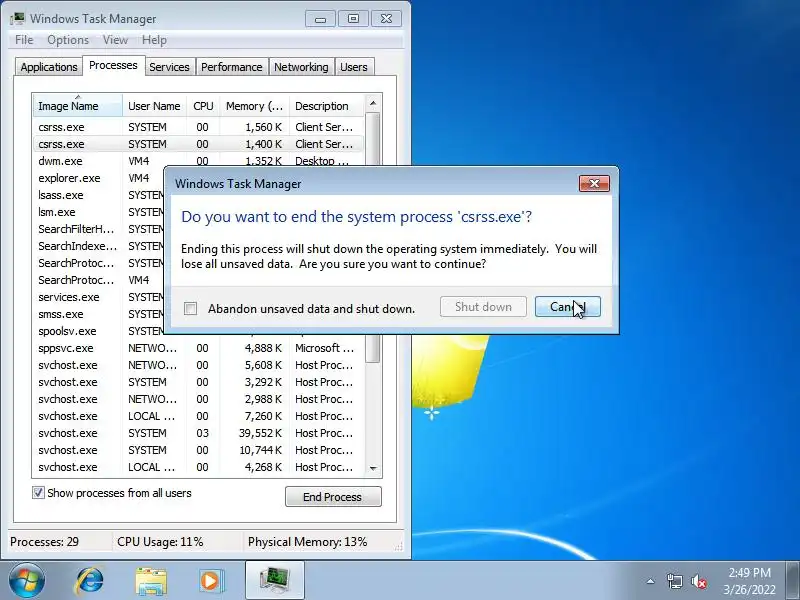Select svchost.exe row using 10,744 K

pyautogui.click(x=199, y=450)
